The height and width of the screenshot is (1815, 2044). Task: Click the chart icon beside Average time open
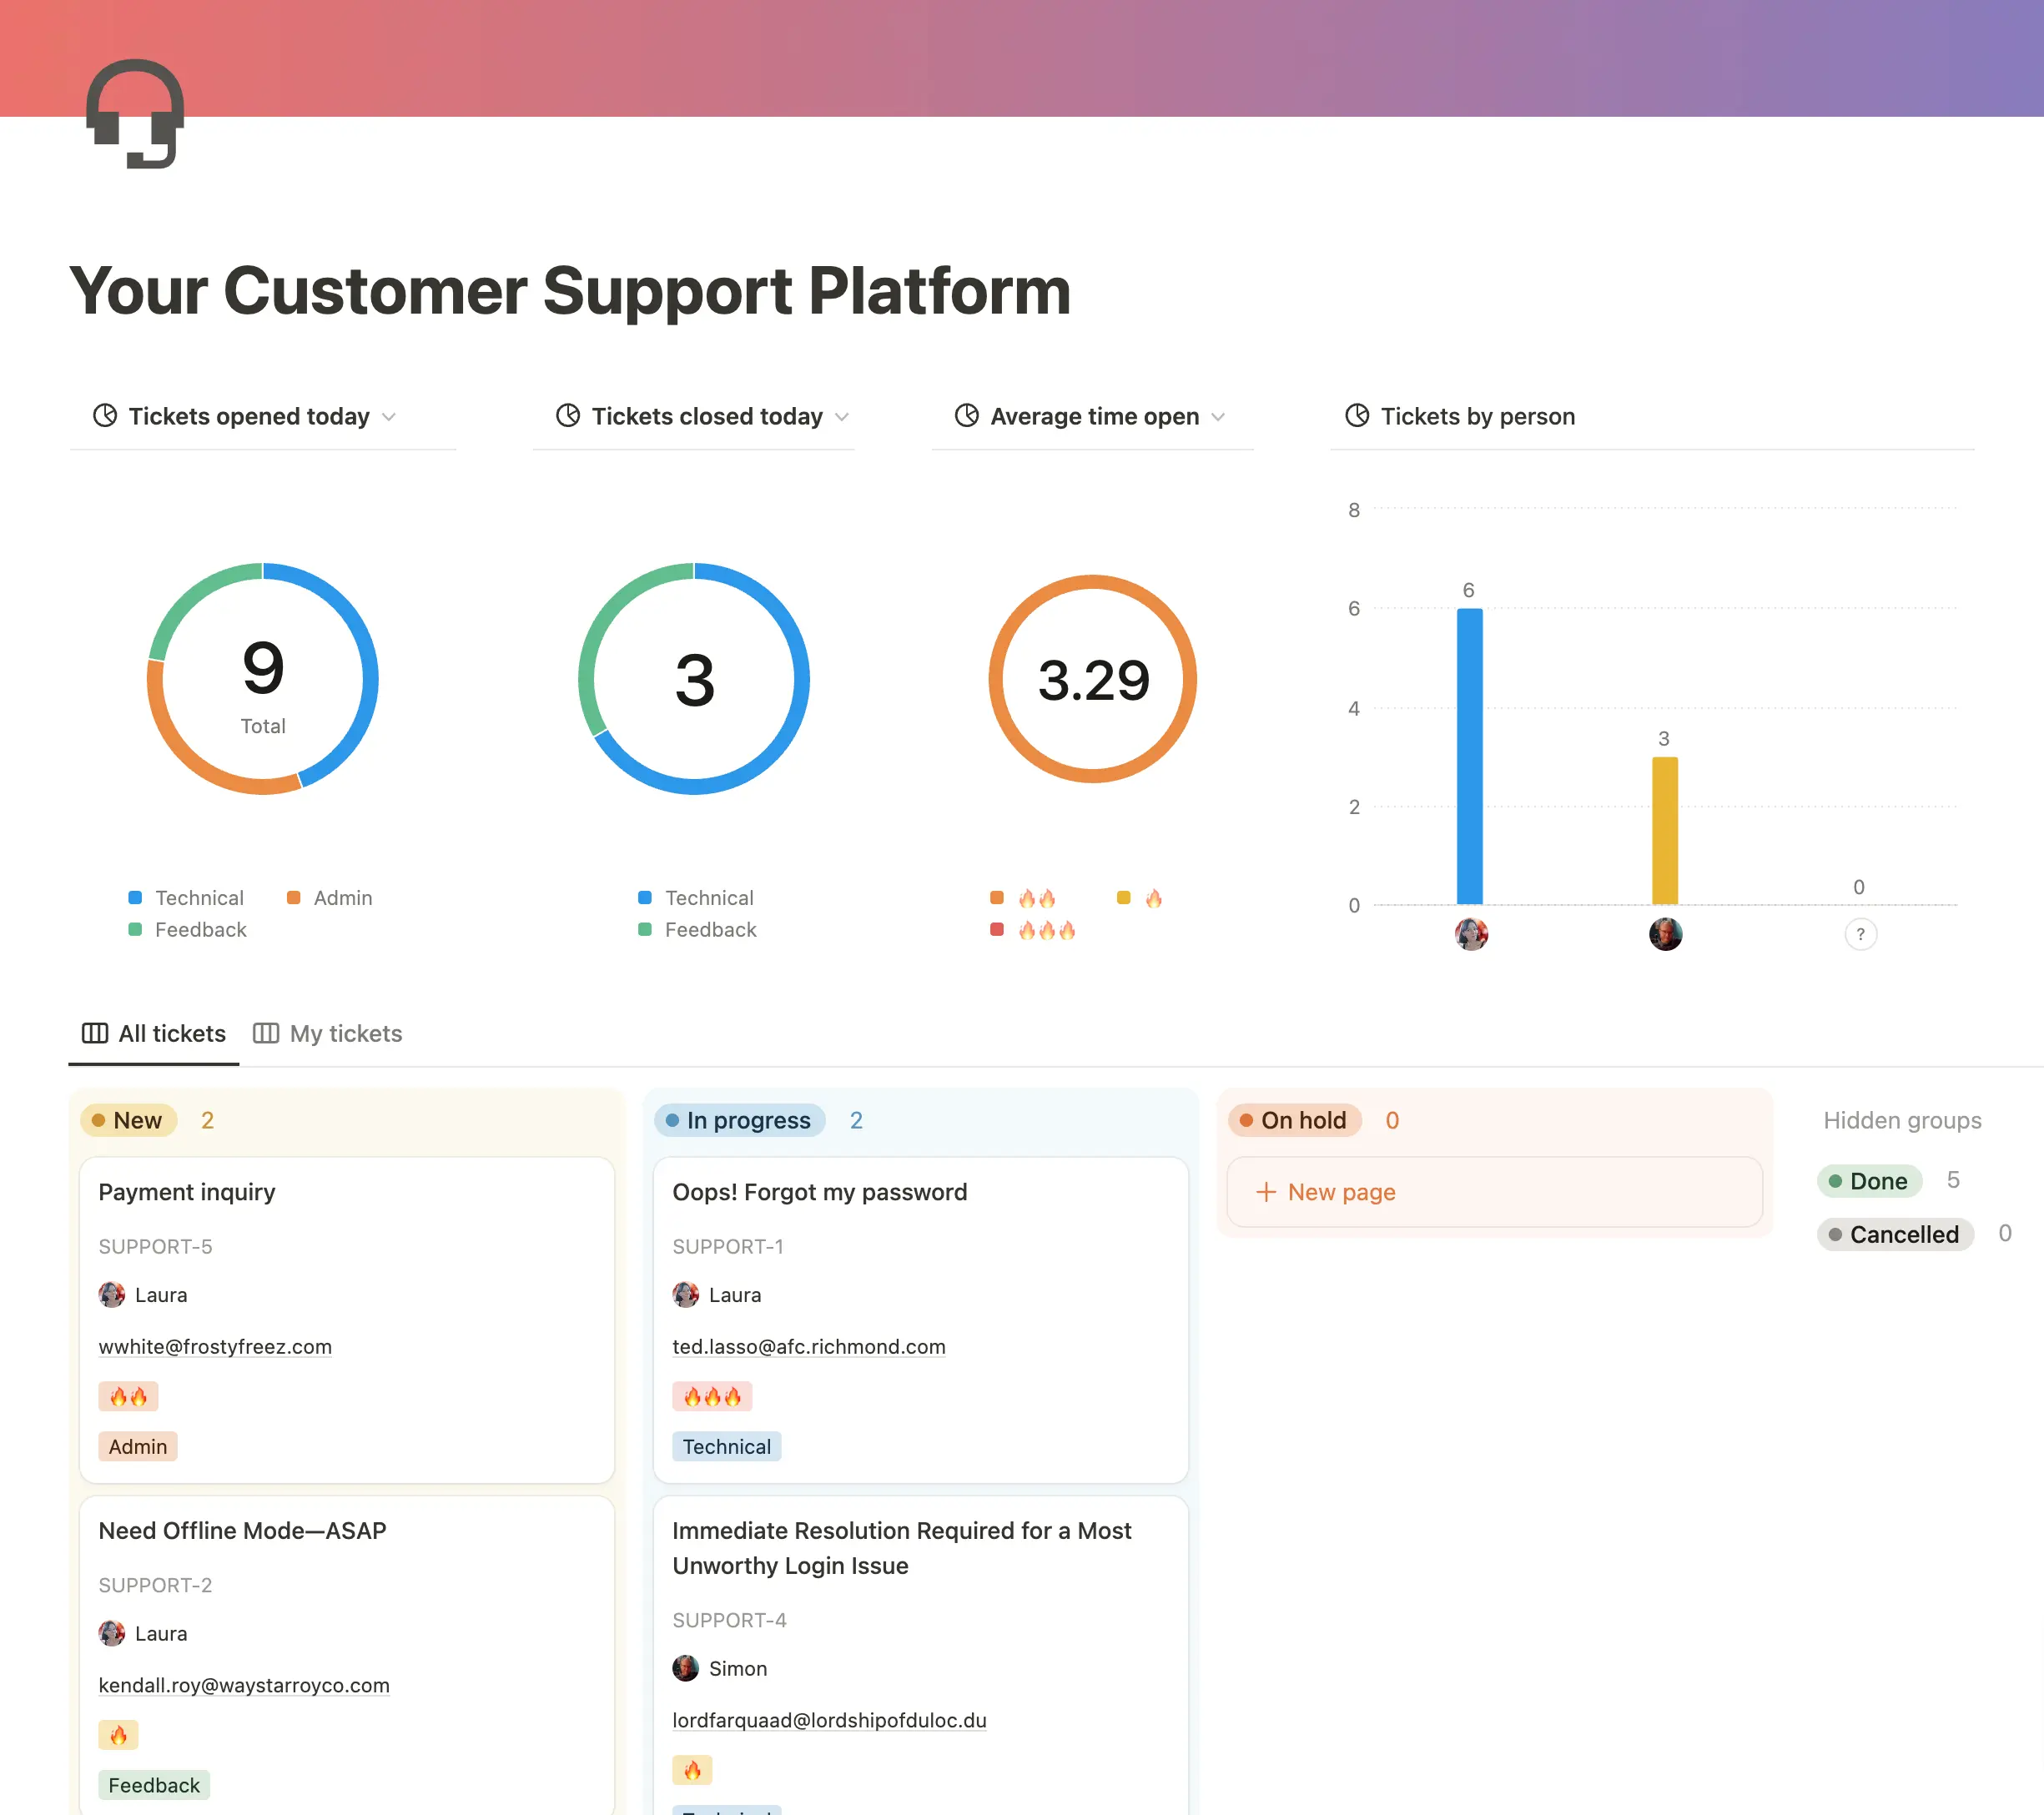966,415
